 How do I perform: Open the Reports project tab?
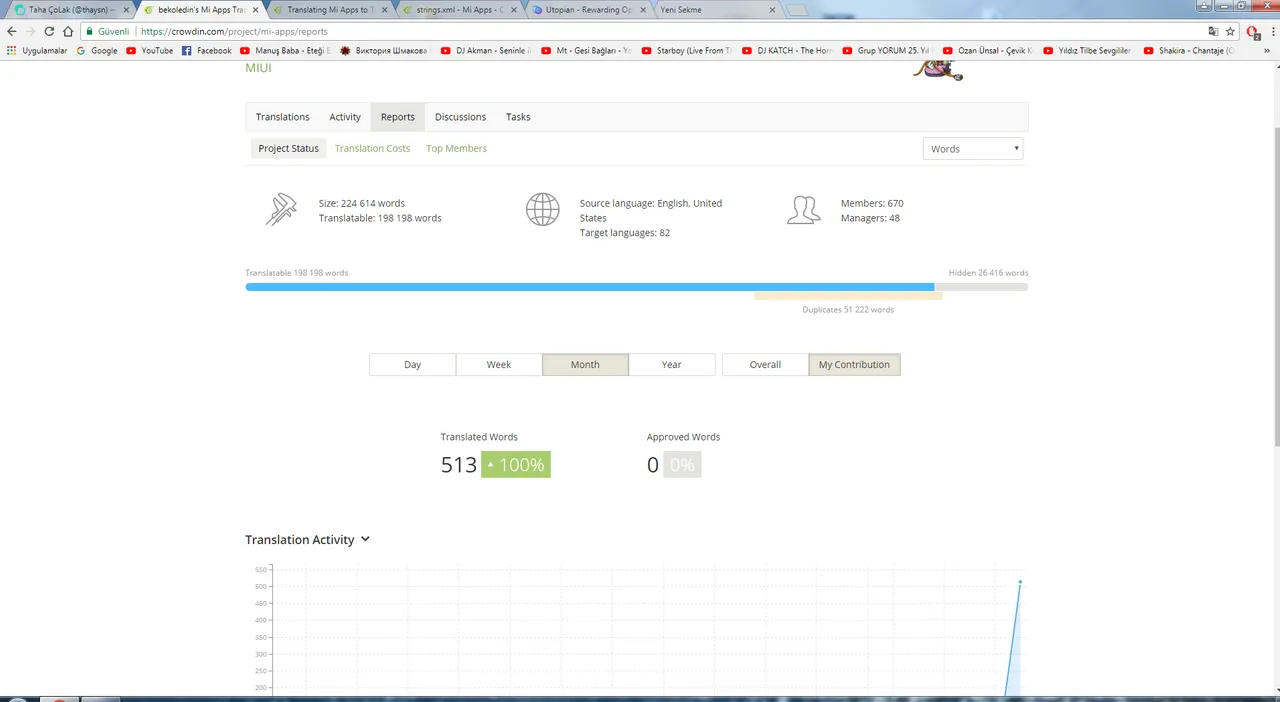pos(397,117)
